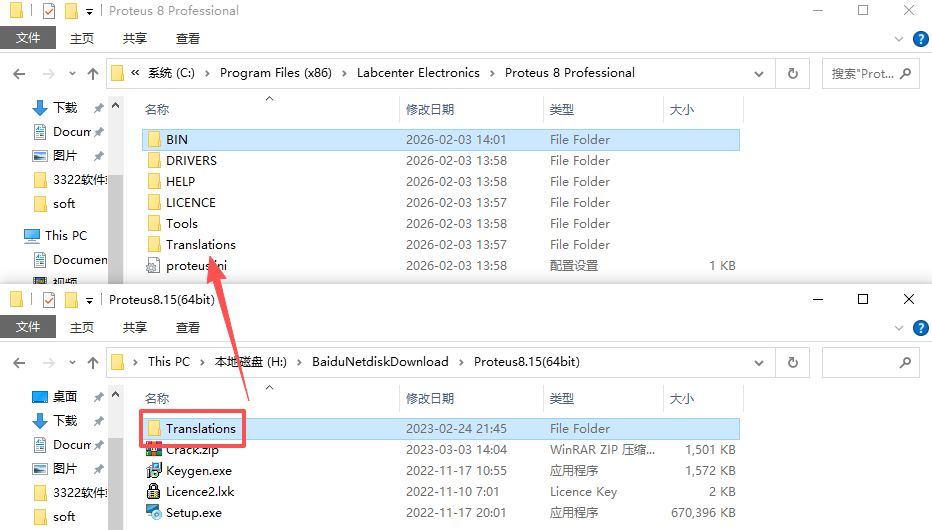Refresh the Proteus 8 Professional folder view
The image size is (932, 530).
click(792, 74)
